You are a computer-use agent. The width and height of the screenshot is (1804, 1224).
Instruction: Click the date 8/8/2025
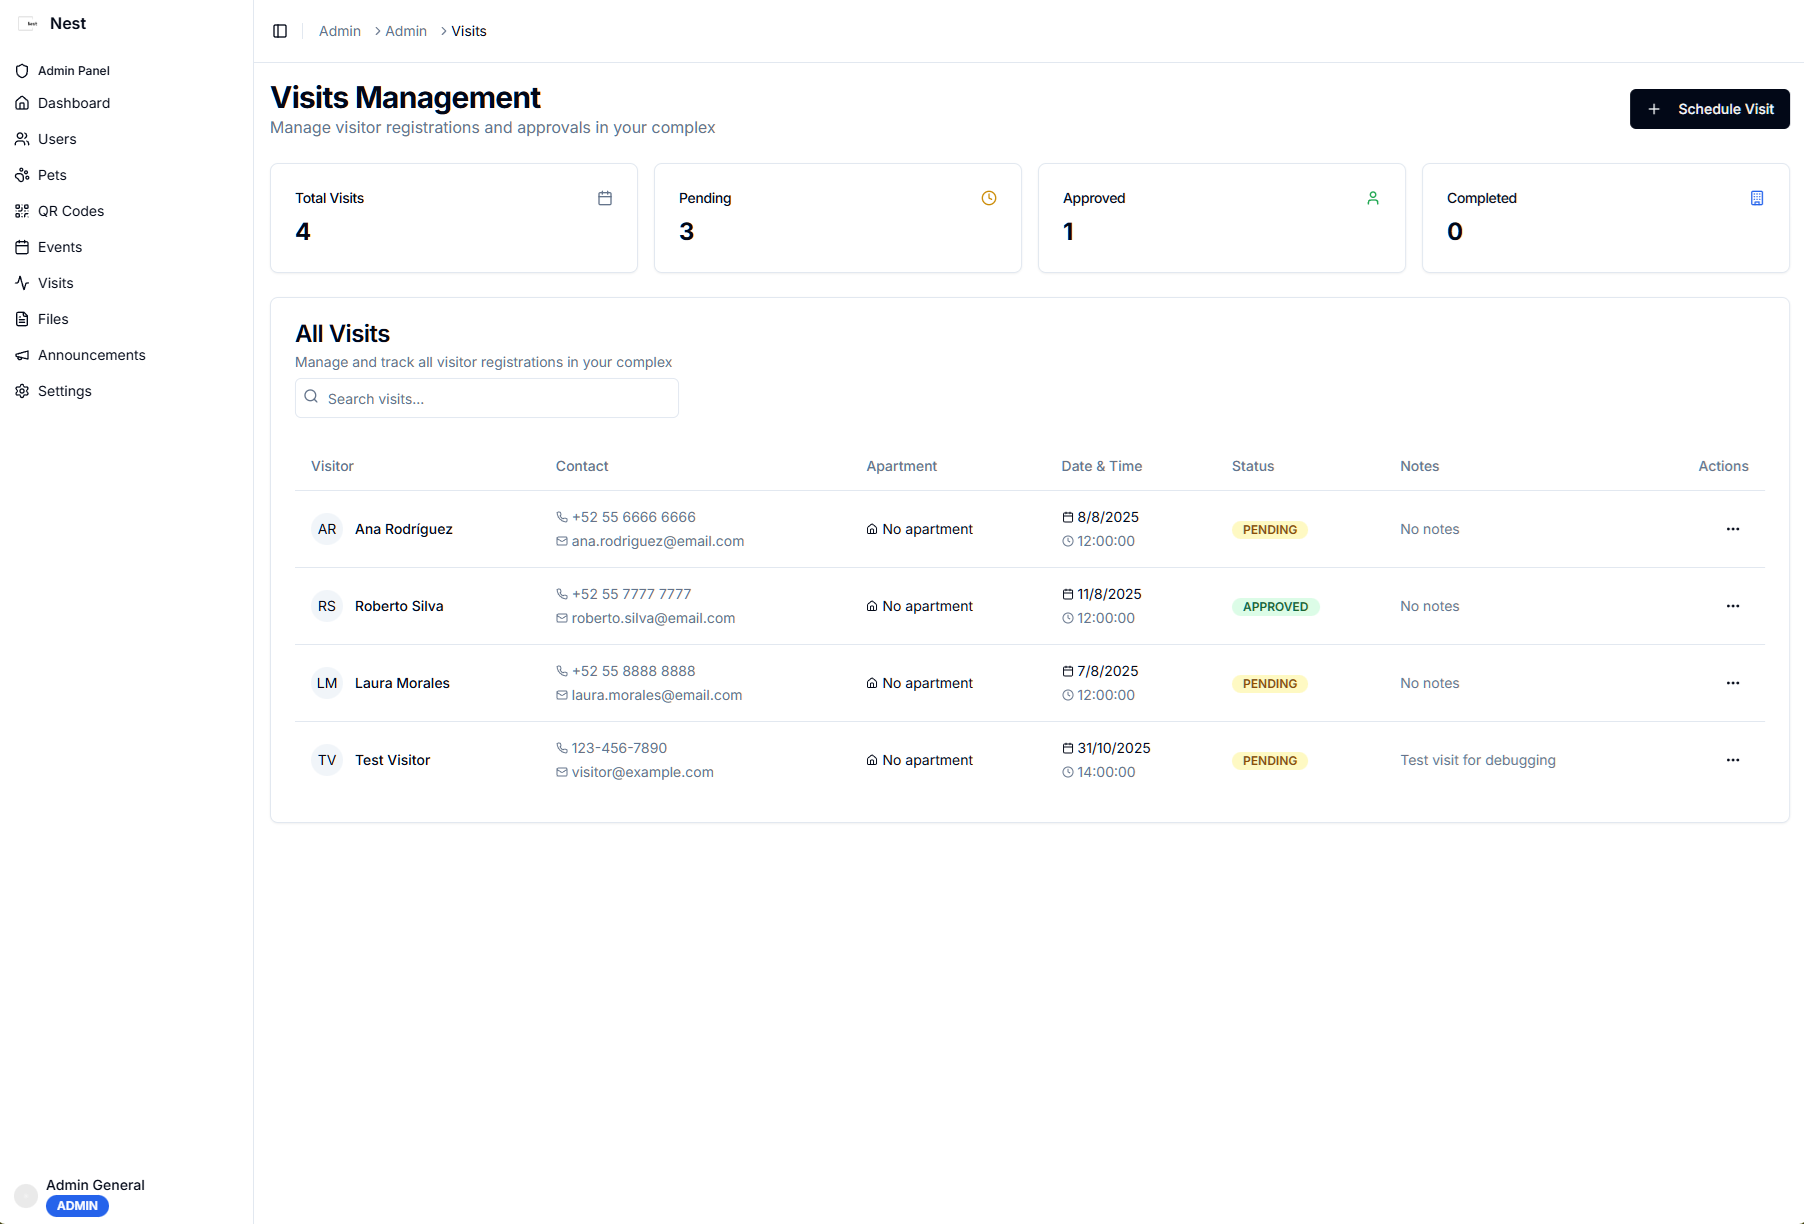coord(1108,517)
